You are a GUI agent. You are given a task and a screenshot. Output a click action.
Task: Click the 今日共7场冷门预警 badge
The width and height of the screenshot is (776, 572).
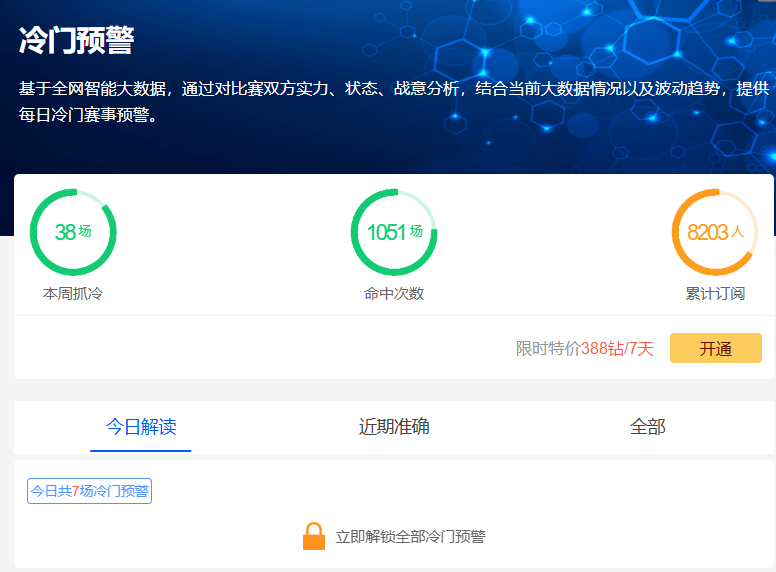pyautogui.click(x=89, y=491)
